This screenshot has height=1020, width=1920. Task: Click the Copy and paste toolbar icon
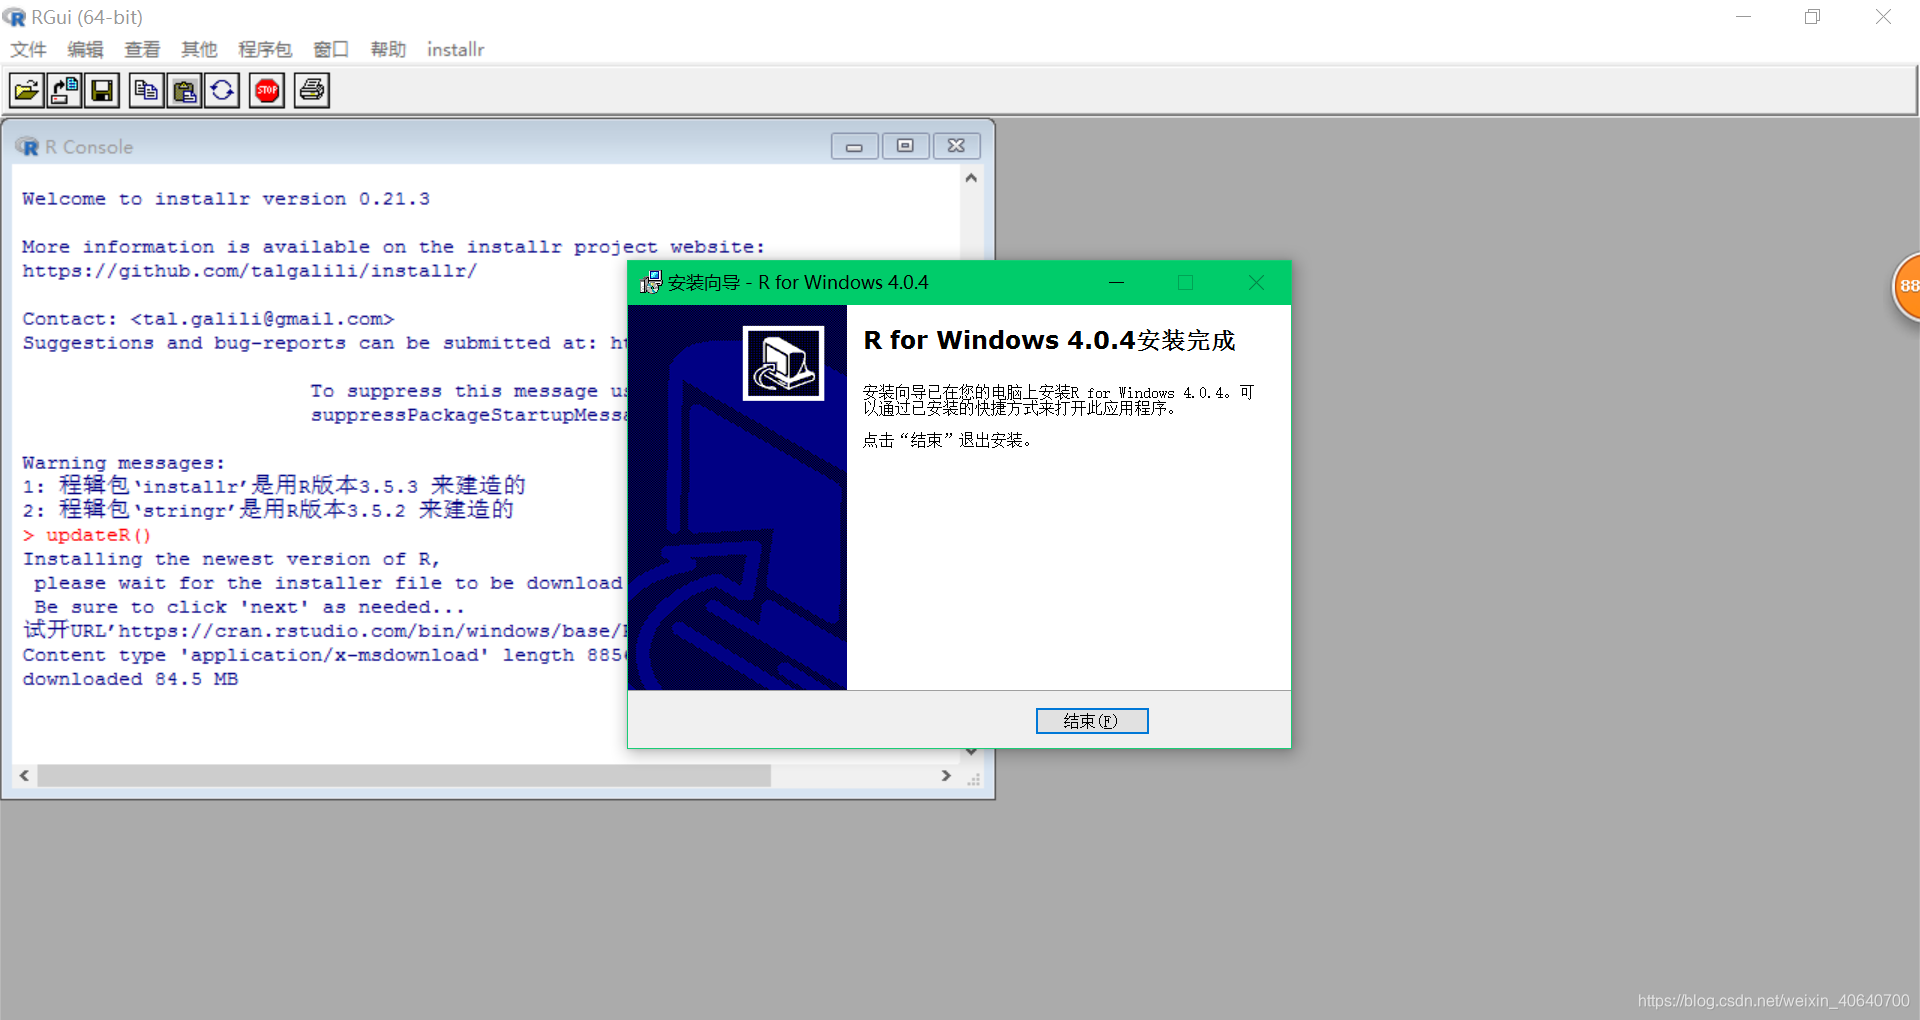[x=221, y=91]
